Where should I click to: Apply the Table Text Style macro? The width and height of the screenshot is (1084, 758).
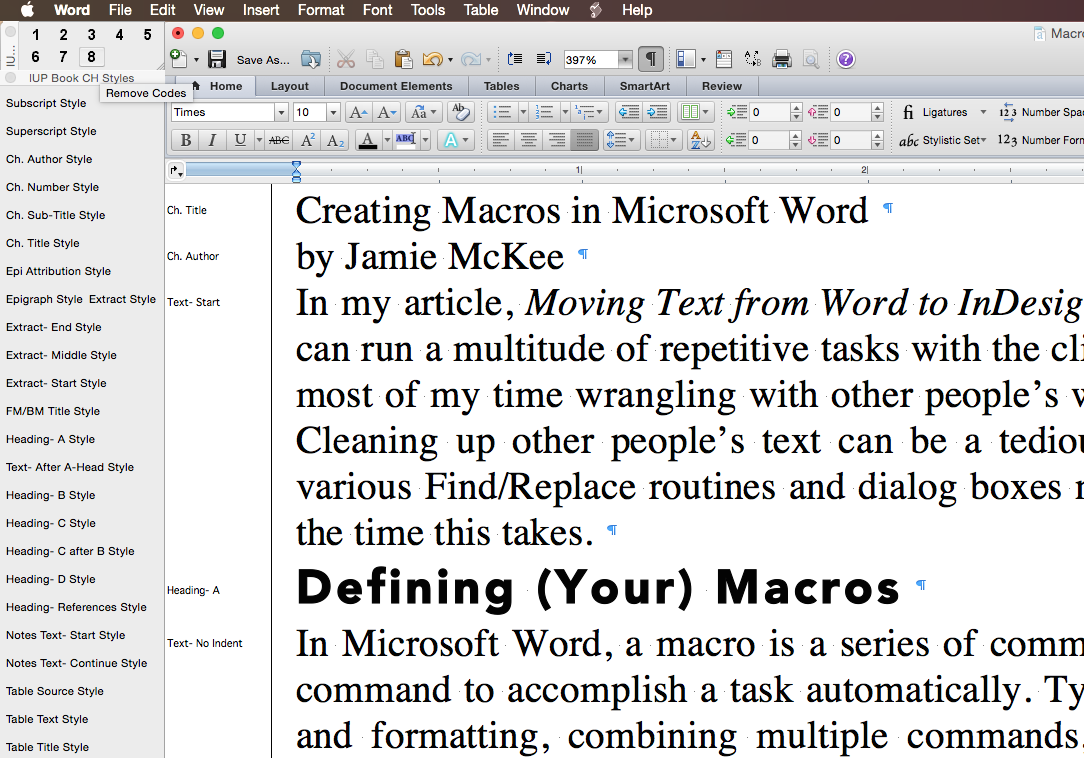47,719
